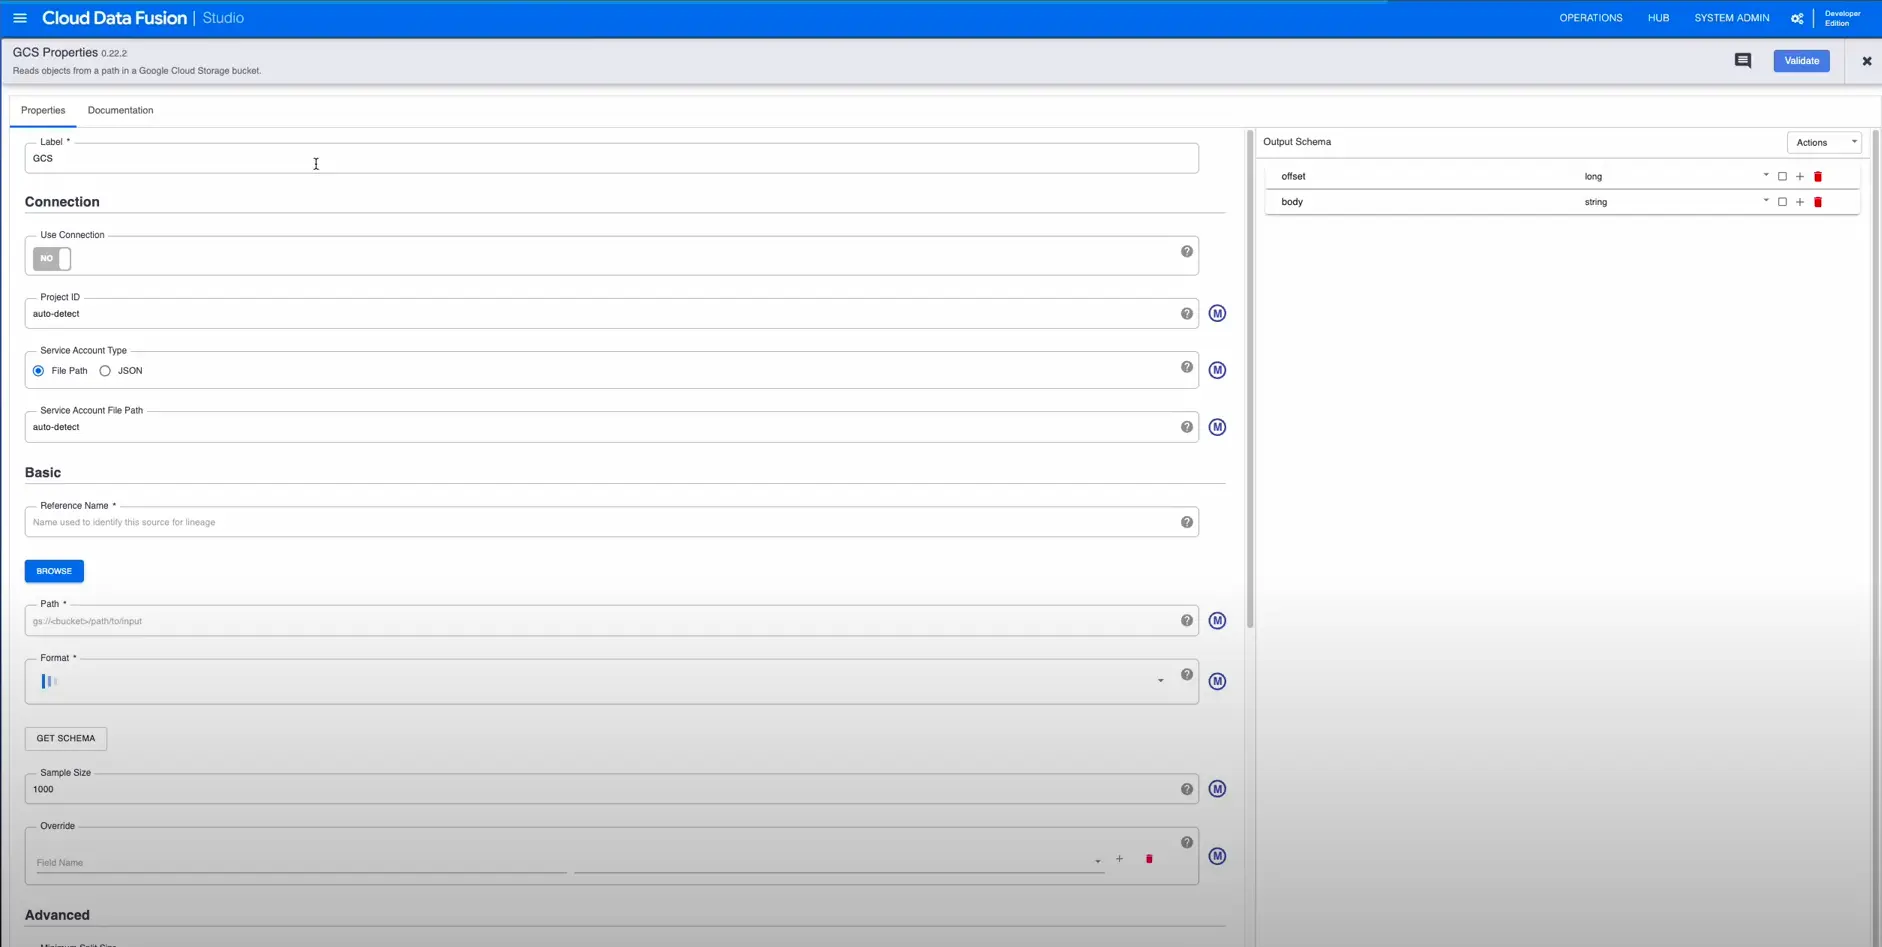
Task: Show help for Format field
Action: tap(1187, 675)
